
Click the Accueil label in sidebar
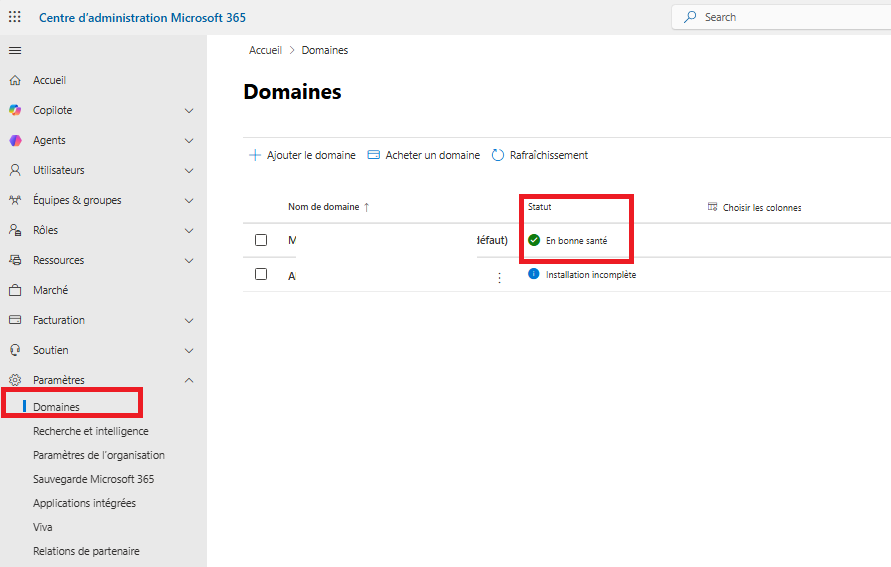point(49,80)
